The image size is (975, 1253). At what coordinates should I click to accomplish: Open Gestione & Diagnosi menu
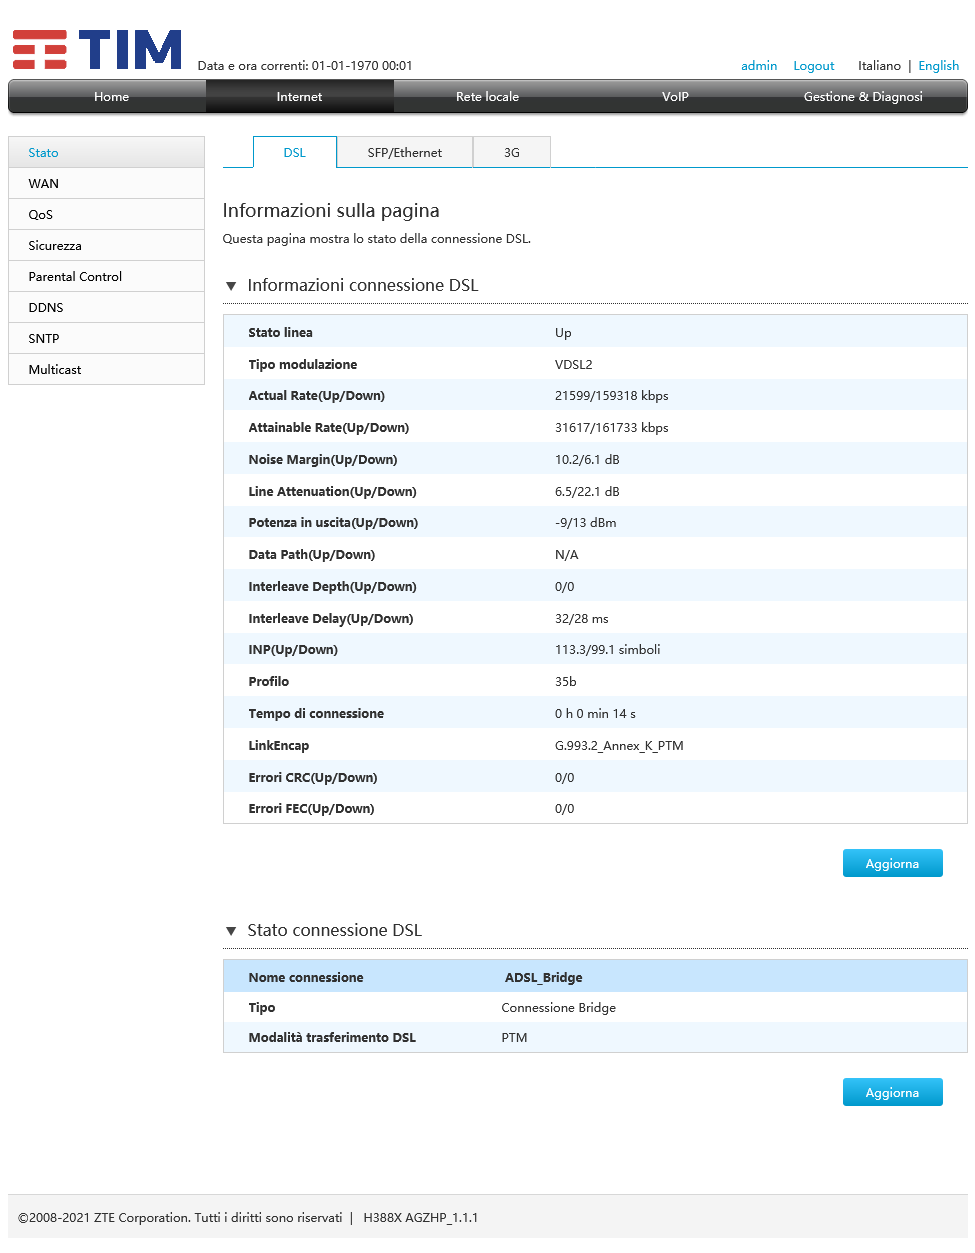tap(862, 97)
